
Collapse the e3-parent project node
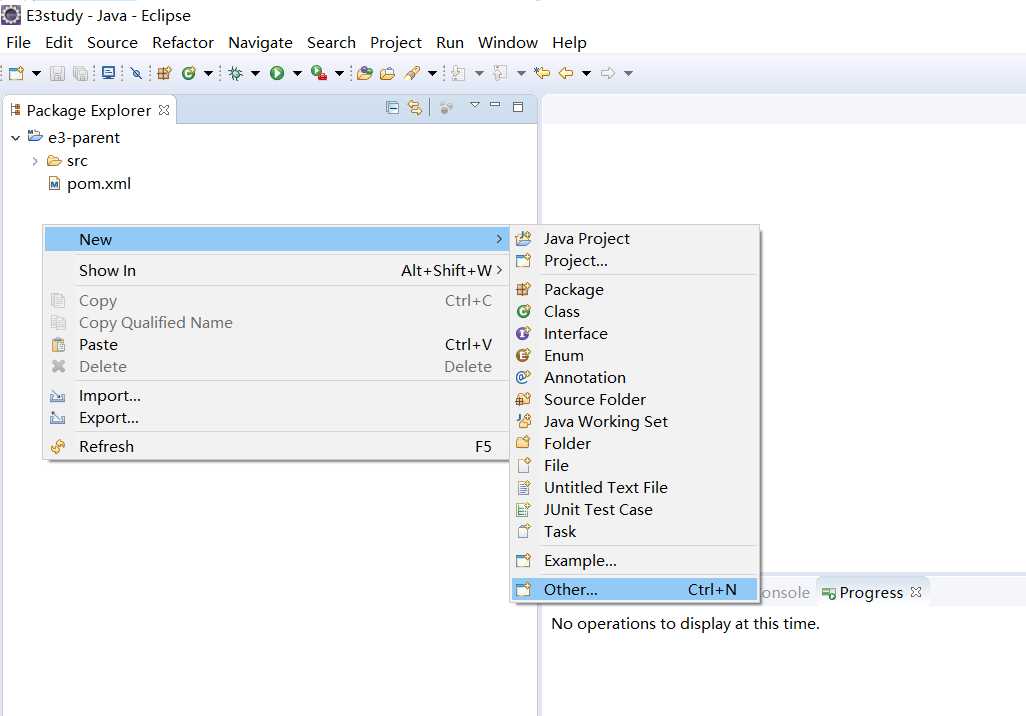coord(16,138)
